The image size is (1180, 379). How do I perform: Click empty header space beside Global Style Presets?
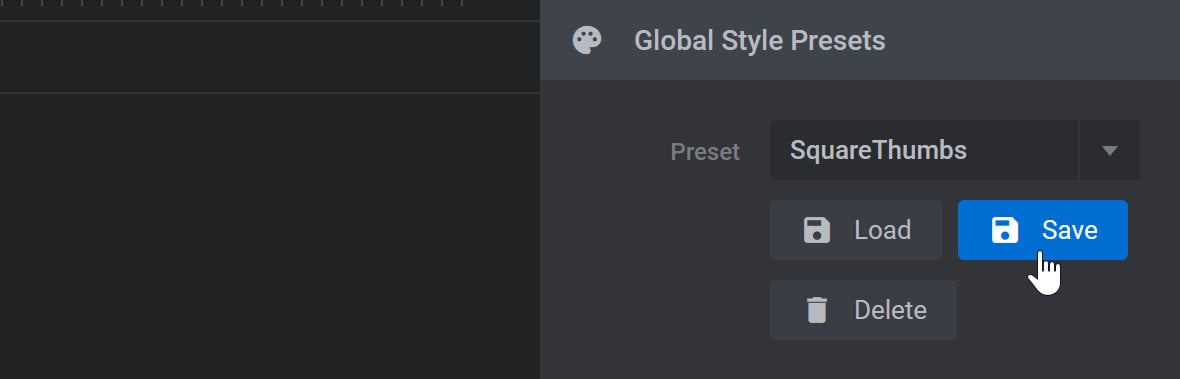click(1031, 41)
